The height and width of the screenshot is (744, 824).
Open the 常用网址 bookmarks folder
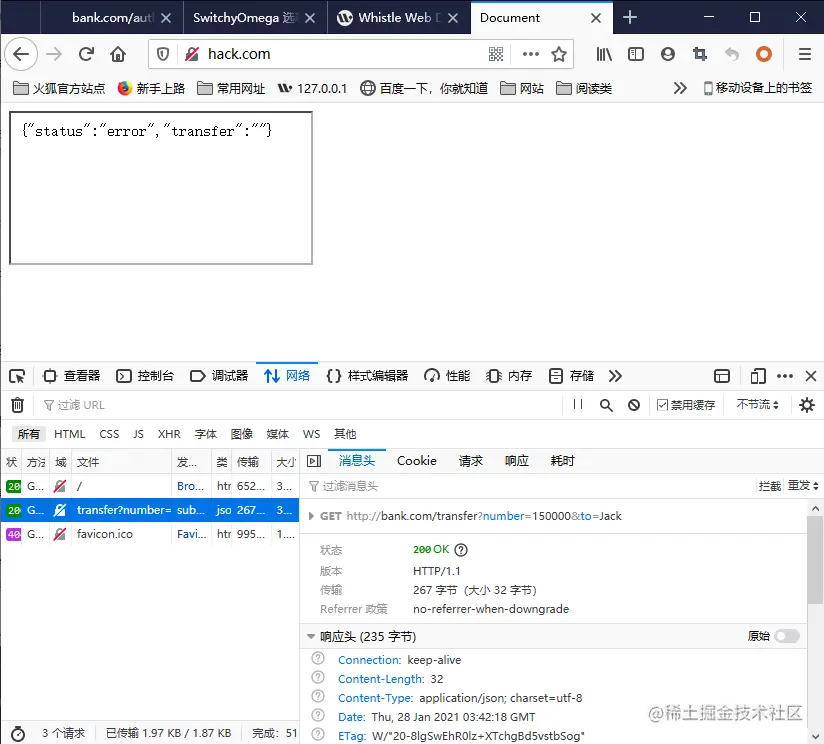[x=231, y=88]
